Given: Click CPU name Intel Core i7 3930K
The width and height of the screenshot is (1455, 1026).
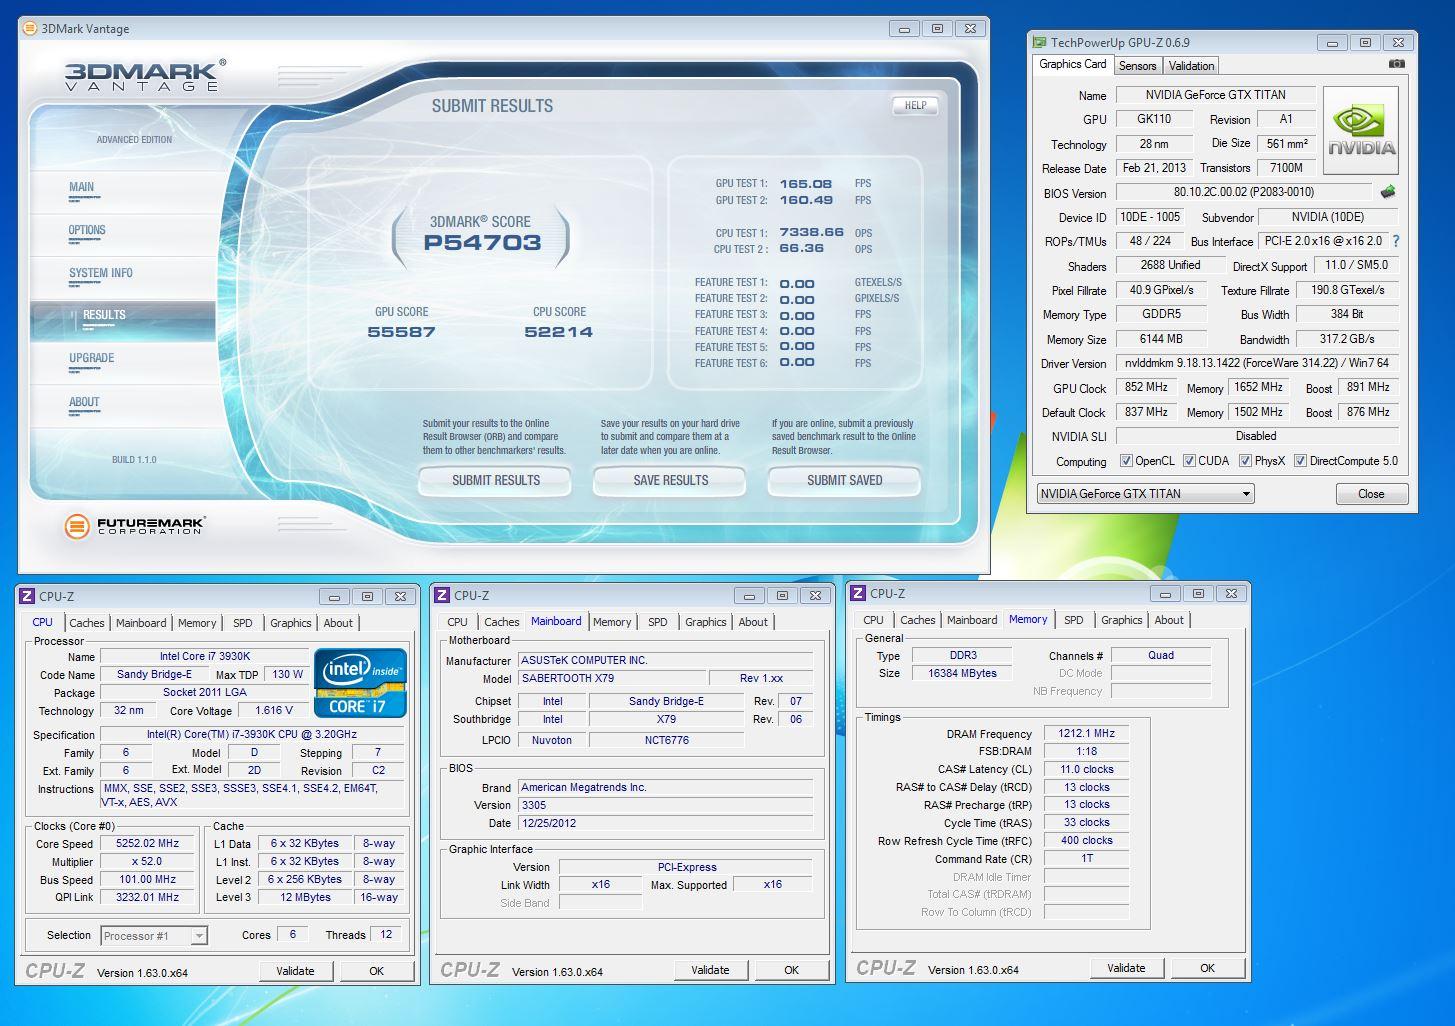Looking at the screenshot, I should (205, 657).
